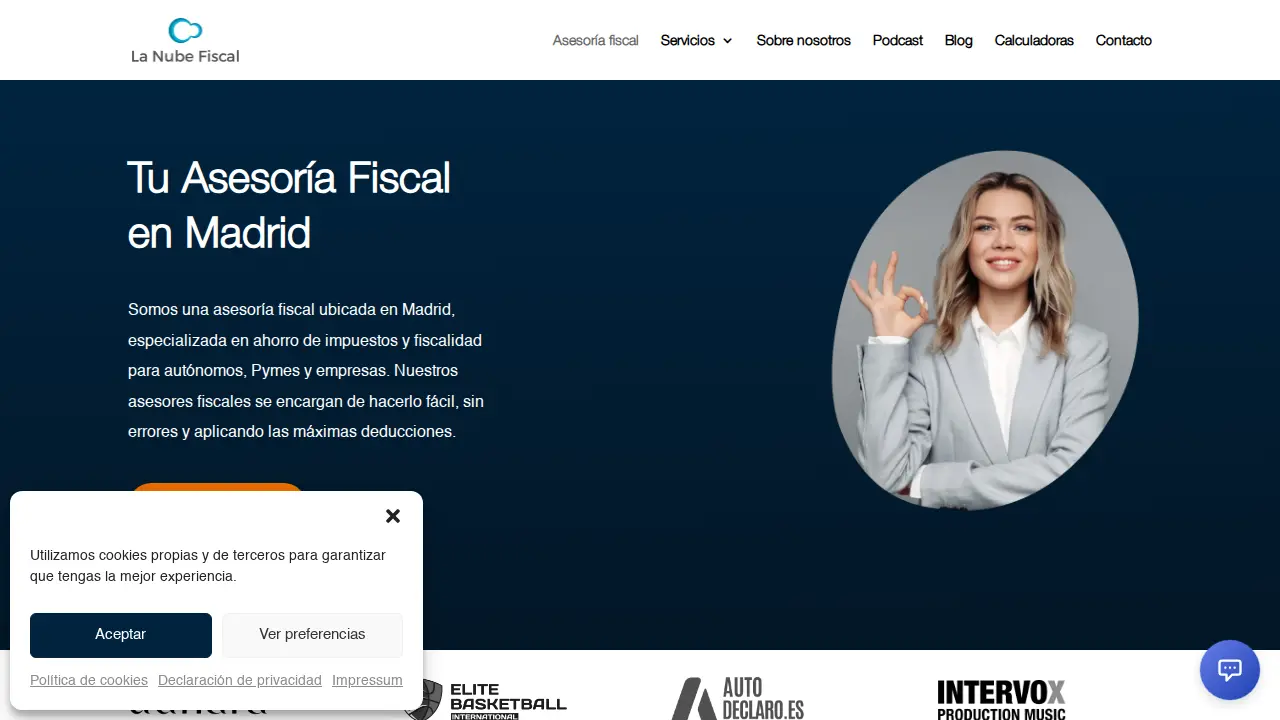The height and width of the screenshot is (720, 1280).
Task: Open Calculadoras in navigation
Action: point(1034,40)
